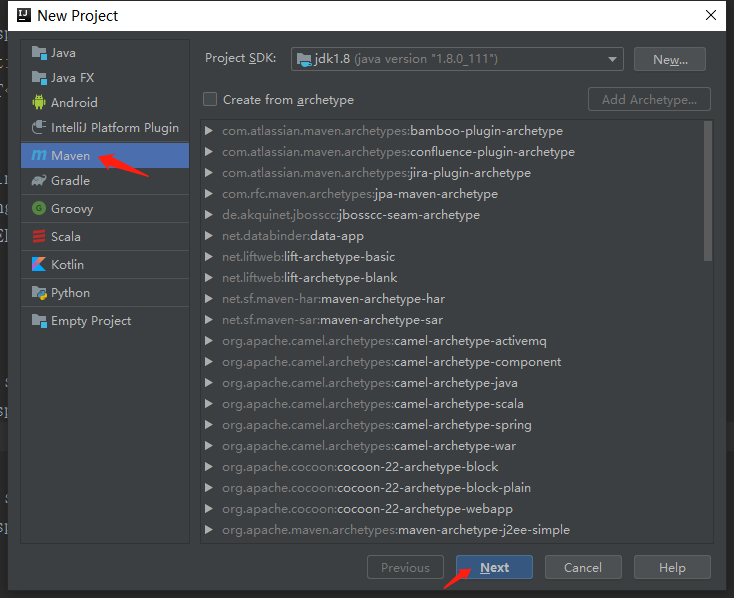The height and width of the screenshot is (598, 734).
Task: Click the IntelliJ Platform Plugin icon
Action: (39, 127)
